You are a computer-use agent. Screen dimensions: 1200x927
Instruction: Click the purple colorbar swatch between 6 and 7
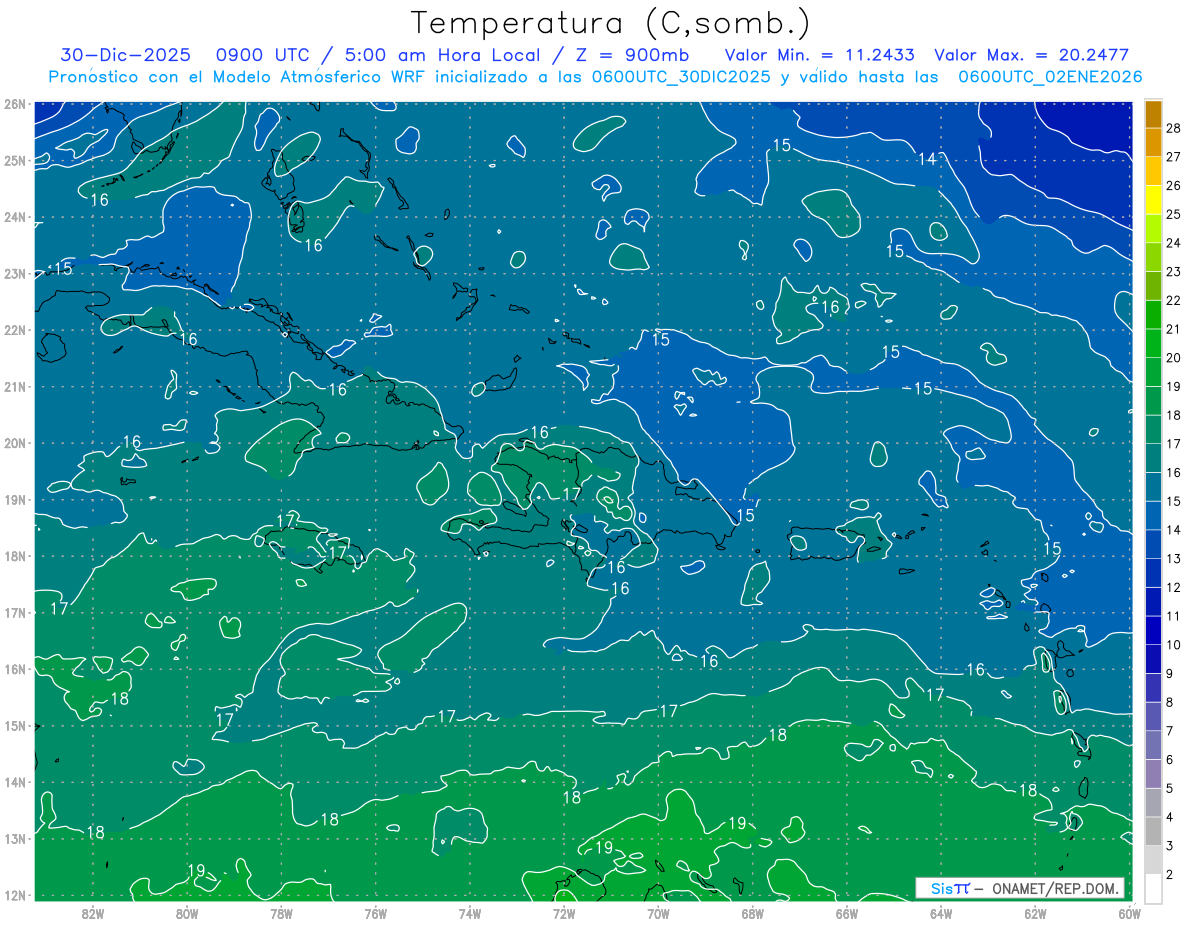click(x=1153, y=746)
